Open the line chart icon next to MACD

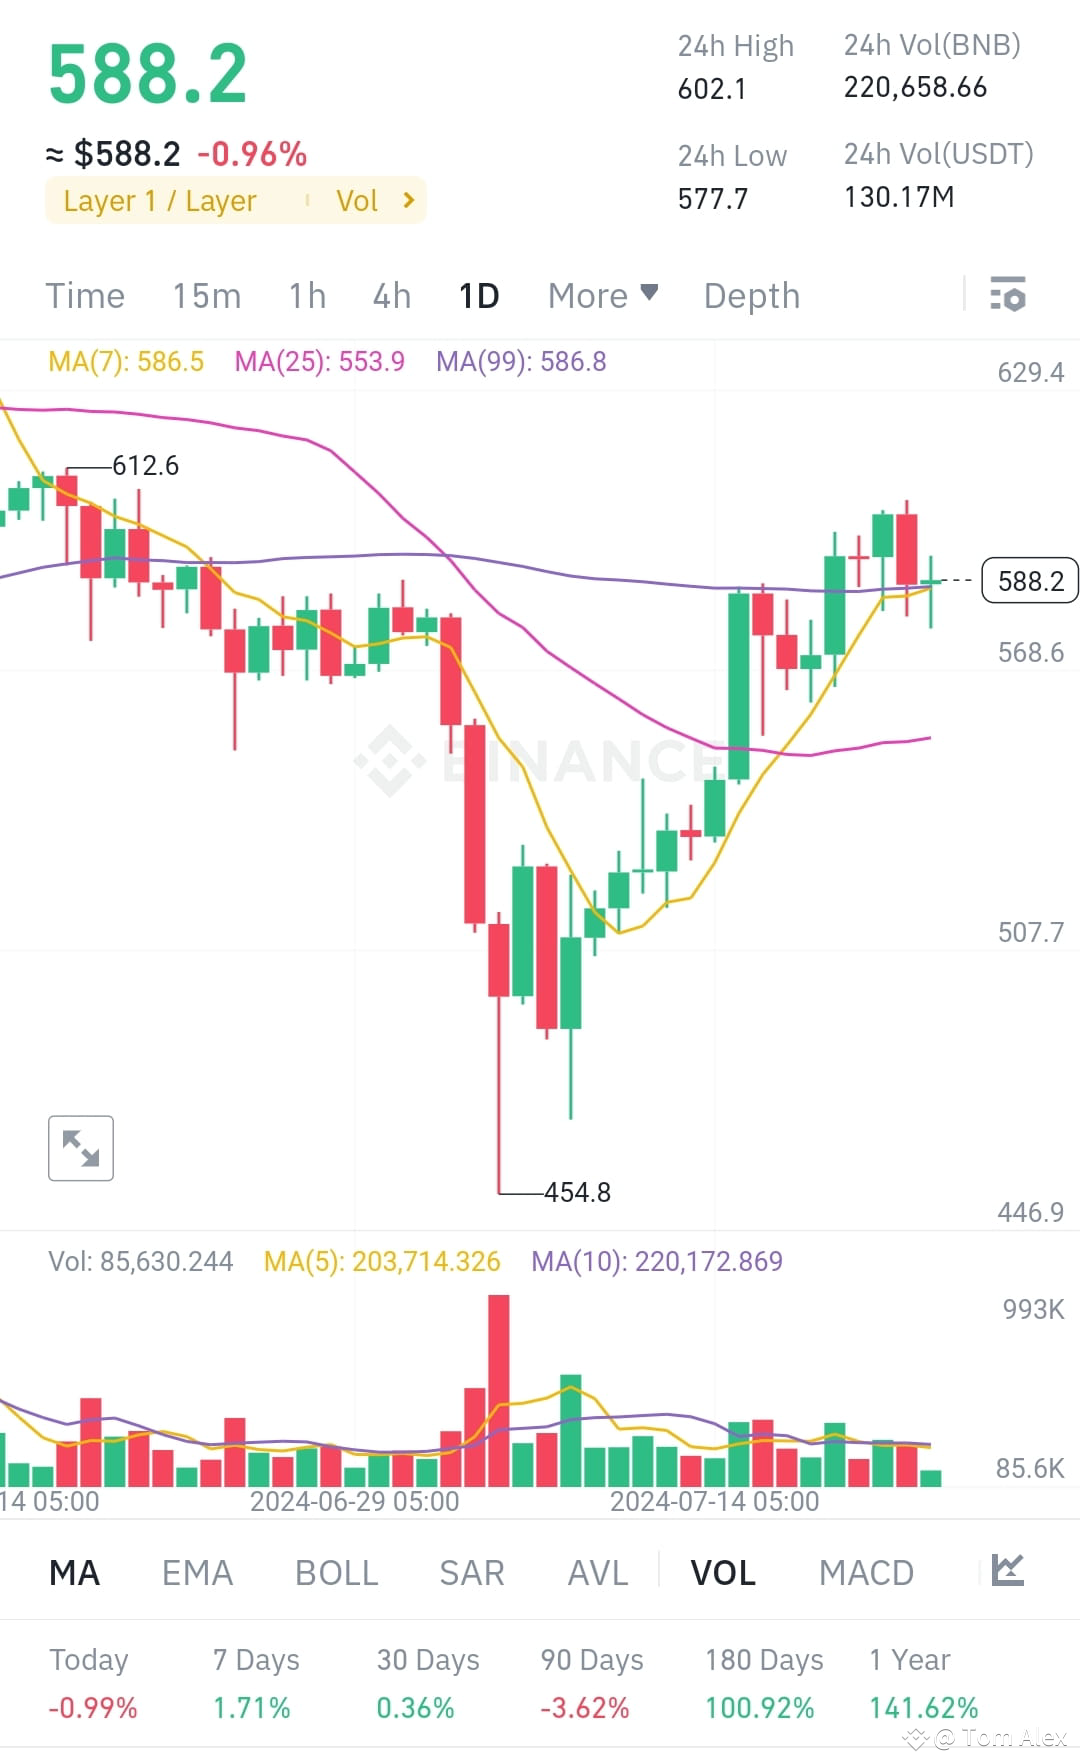pyautogui.click(x=1009, y=1572)
